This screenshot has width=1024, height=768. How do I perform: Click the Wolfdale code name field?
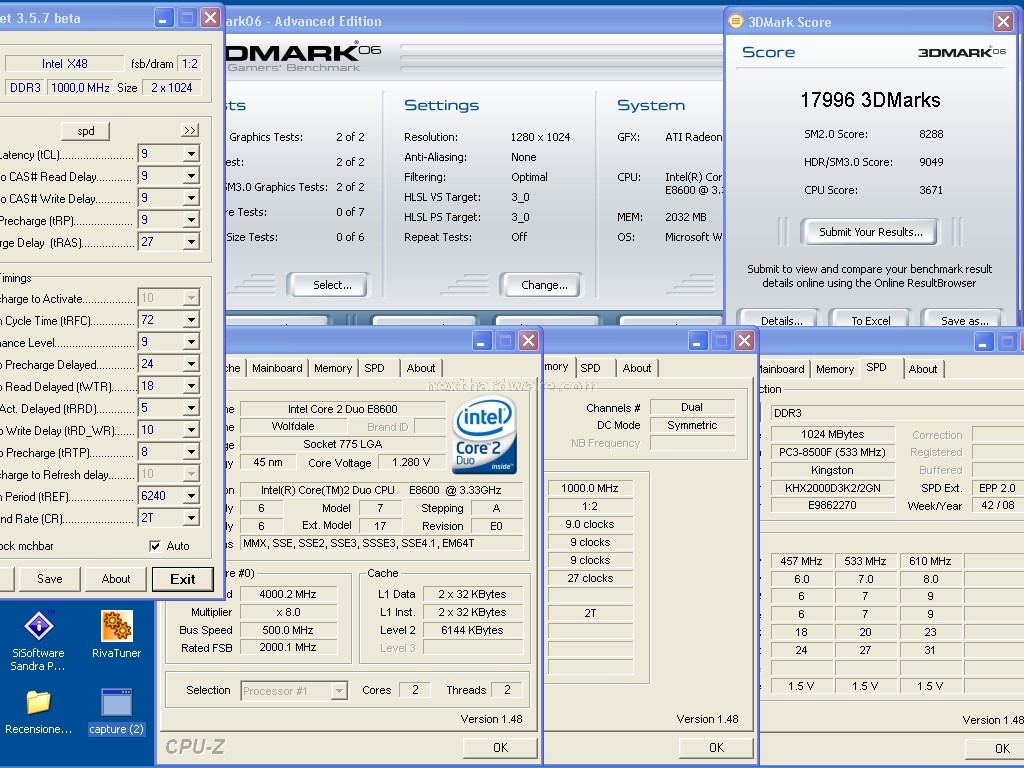point(293,426)
